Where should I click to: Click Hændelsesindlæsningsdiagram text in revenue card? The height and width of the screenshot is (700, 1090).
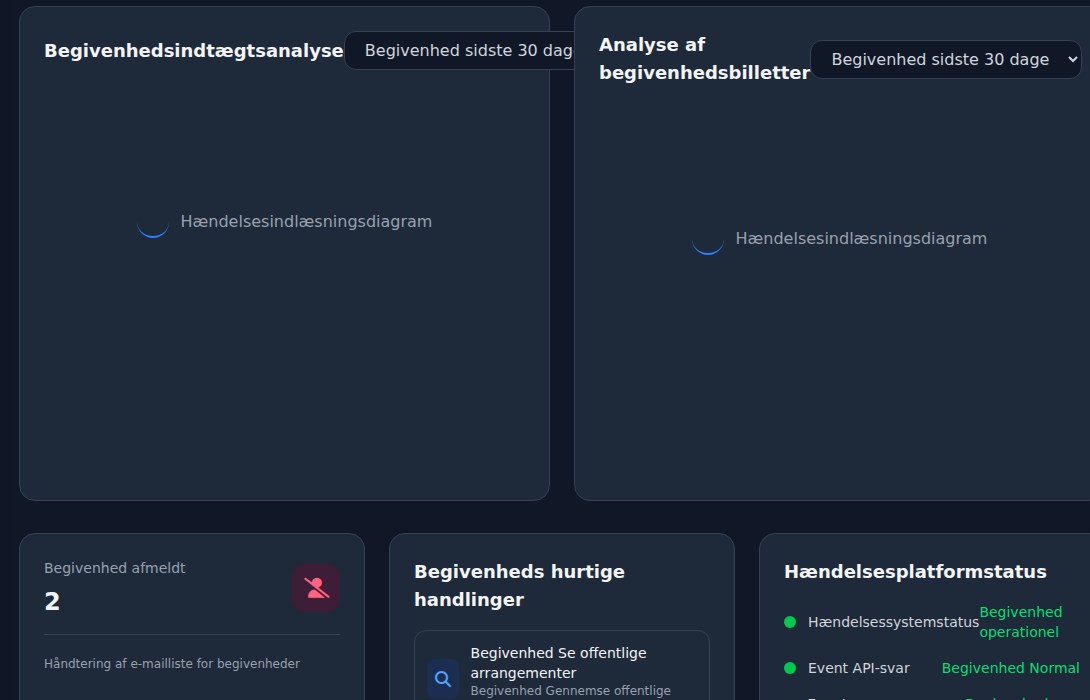[306, 222]
